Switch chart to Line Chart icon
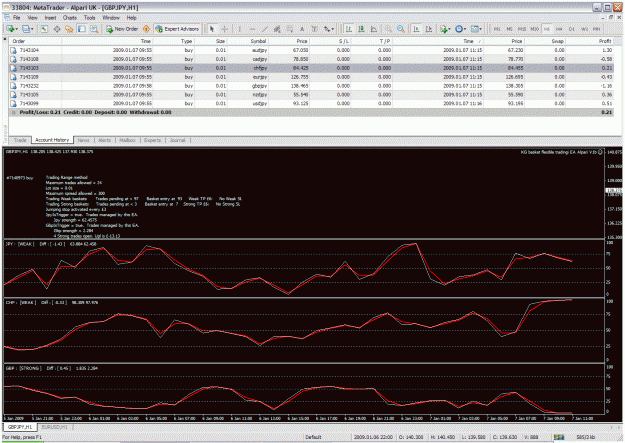 374,29
